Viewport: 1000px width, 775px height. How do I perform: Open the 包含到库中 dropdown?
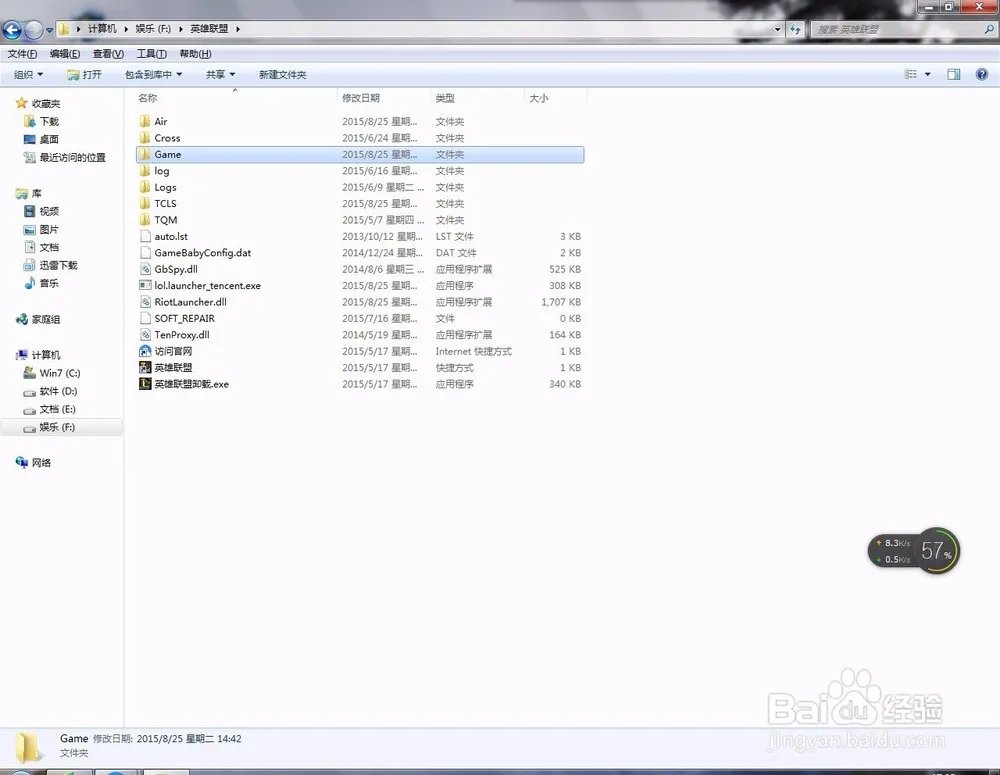[x=153, y=75]
